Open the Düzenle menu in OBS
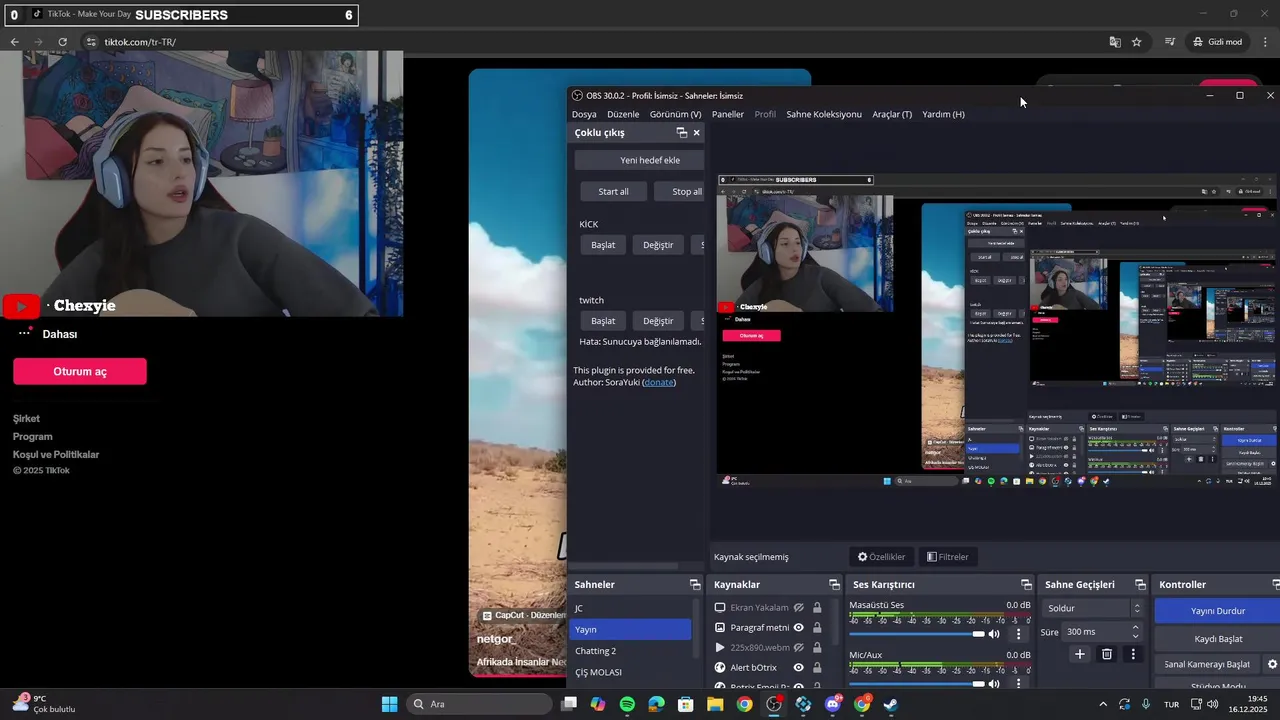Image resolution: width=1280 pixels, height=720 pixels. coord(623,114)
